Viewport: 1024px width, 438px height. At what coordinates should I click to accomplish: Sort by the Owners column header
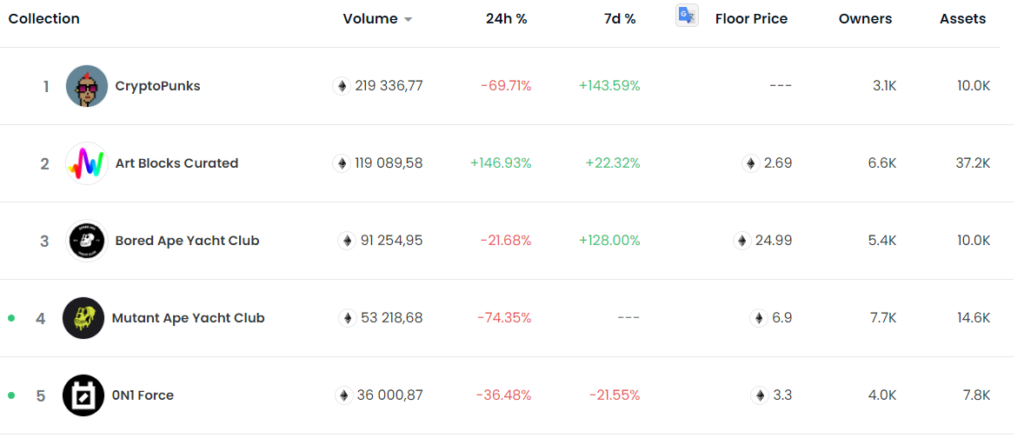coord(865,19)
